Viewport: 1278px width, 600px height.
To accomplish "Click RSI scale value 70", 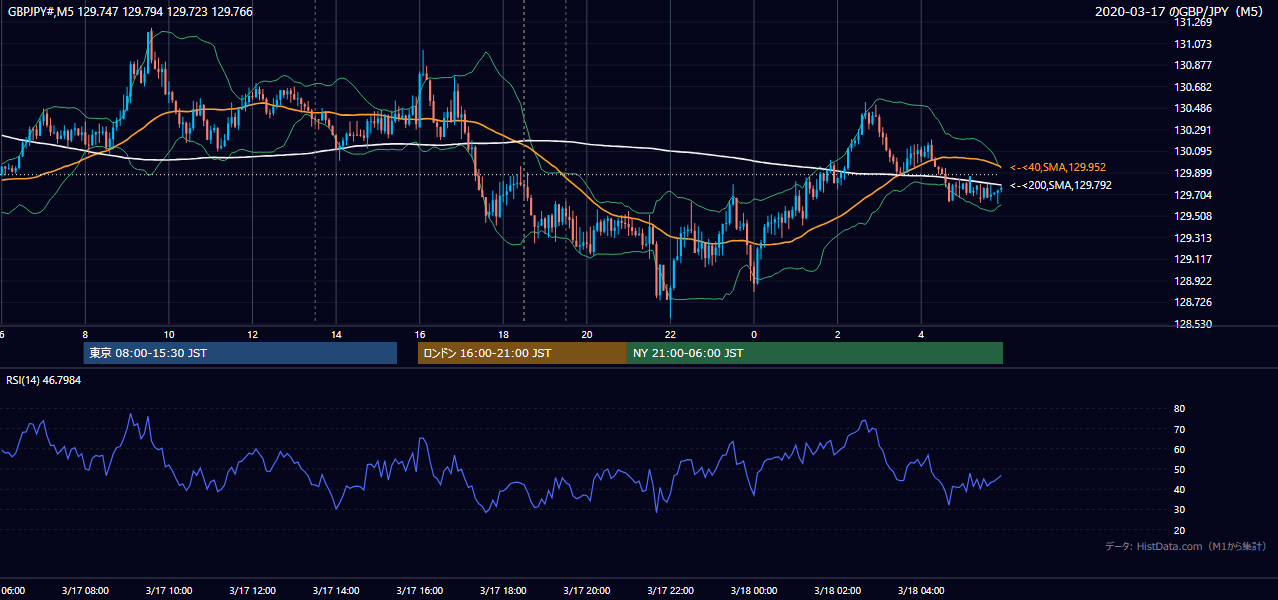I will (1179, 429).
